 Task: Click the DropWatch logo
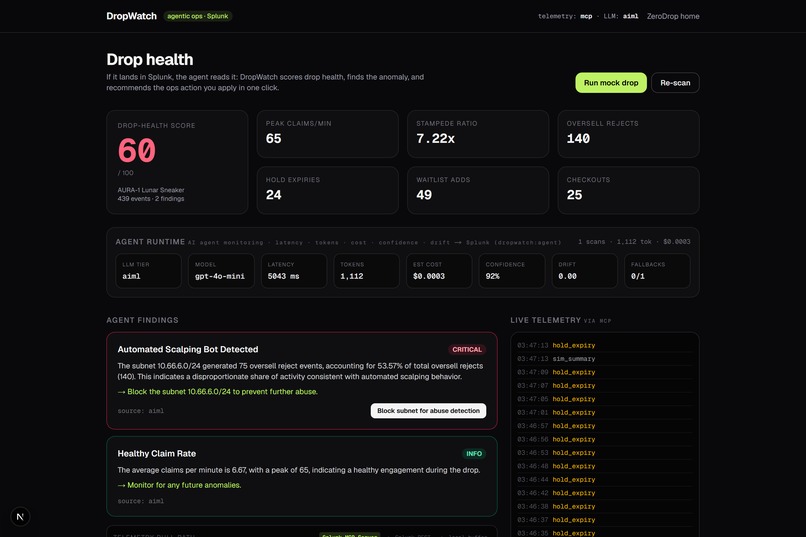click(132, 16)
